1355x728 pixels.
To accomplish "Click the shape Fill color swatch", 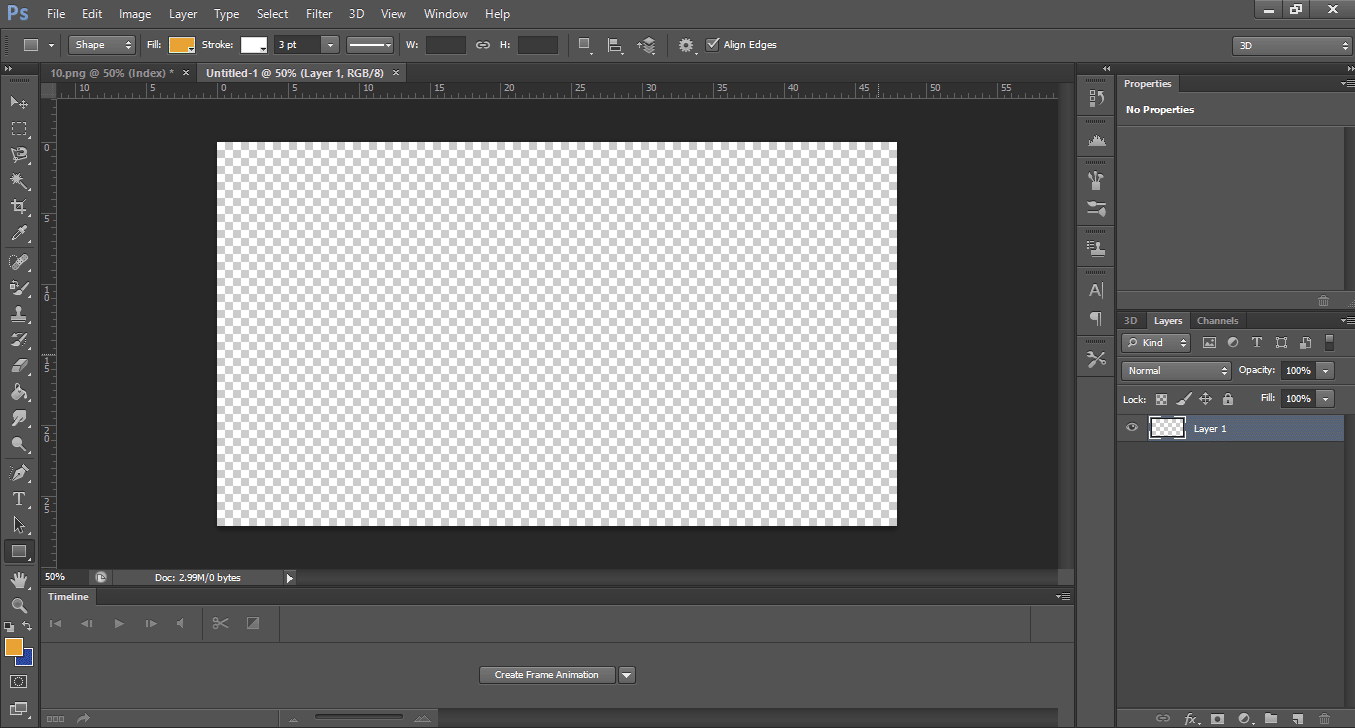I will pos(181,45).
